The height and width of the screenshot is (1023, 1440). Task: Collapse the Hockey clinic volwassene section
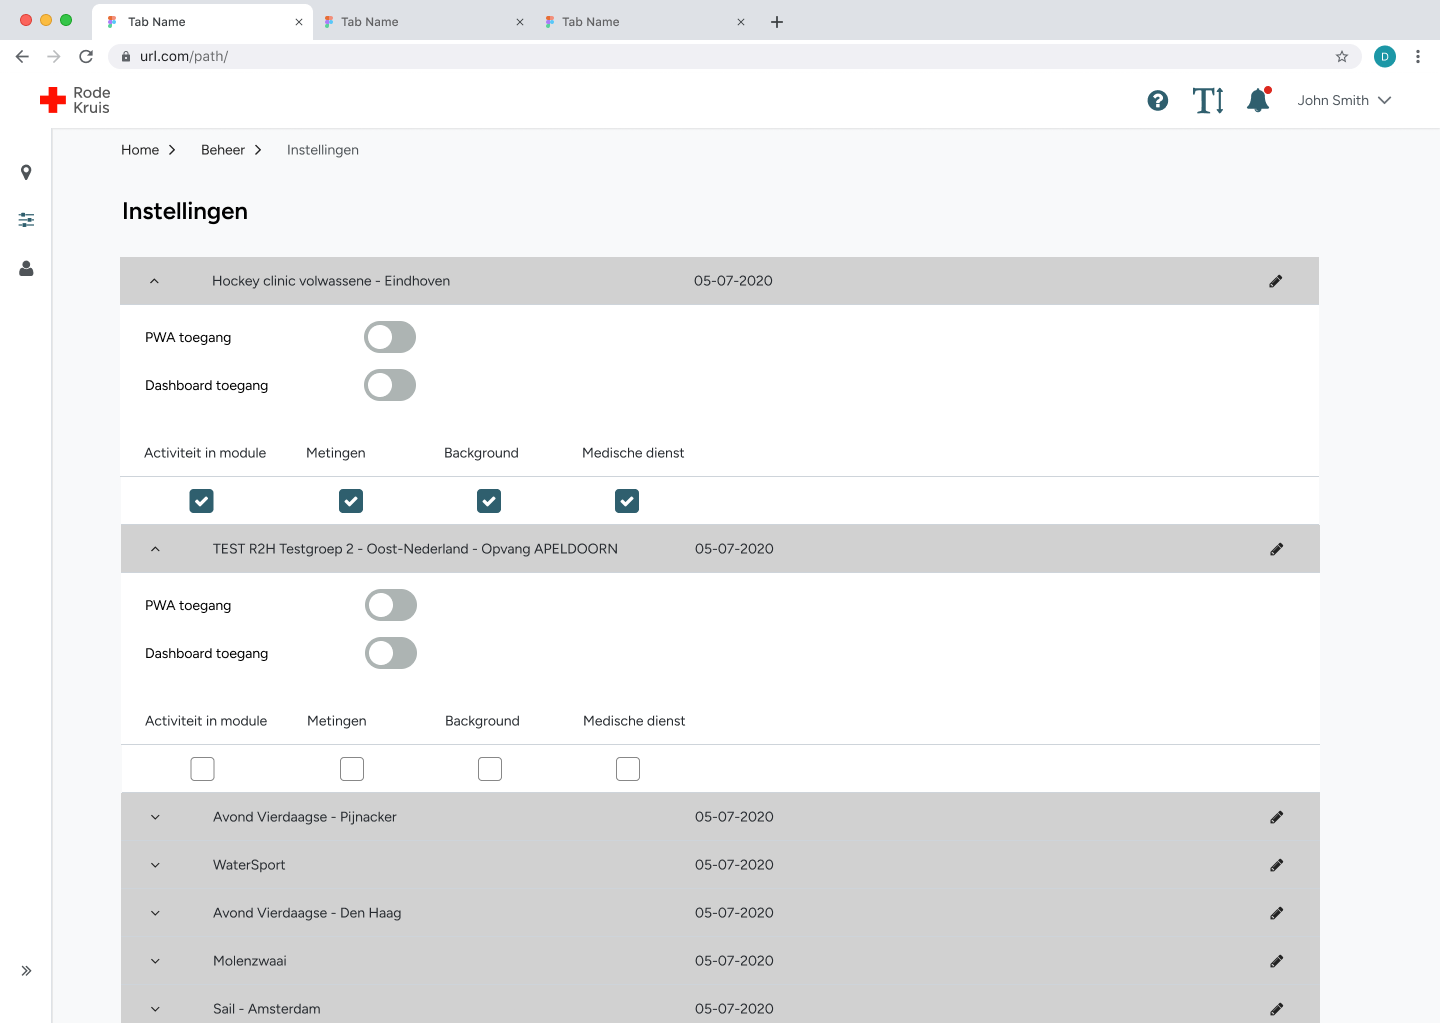coord(154,281)
